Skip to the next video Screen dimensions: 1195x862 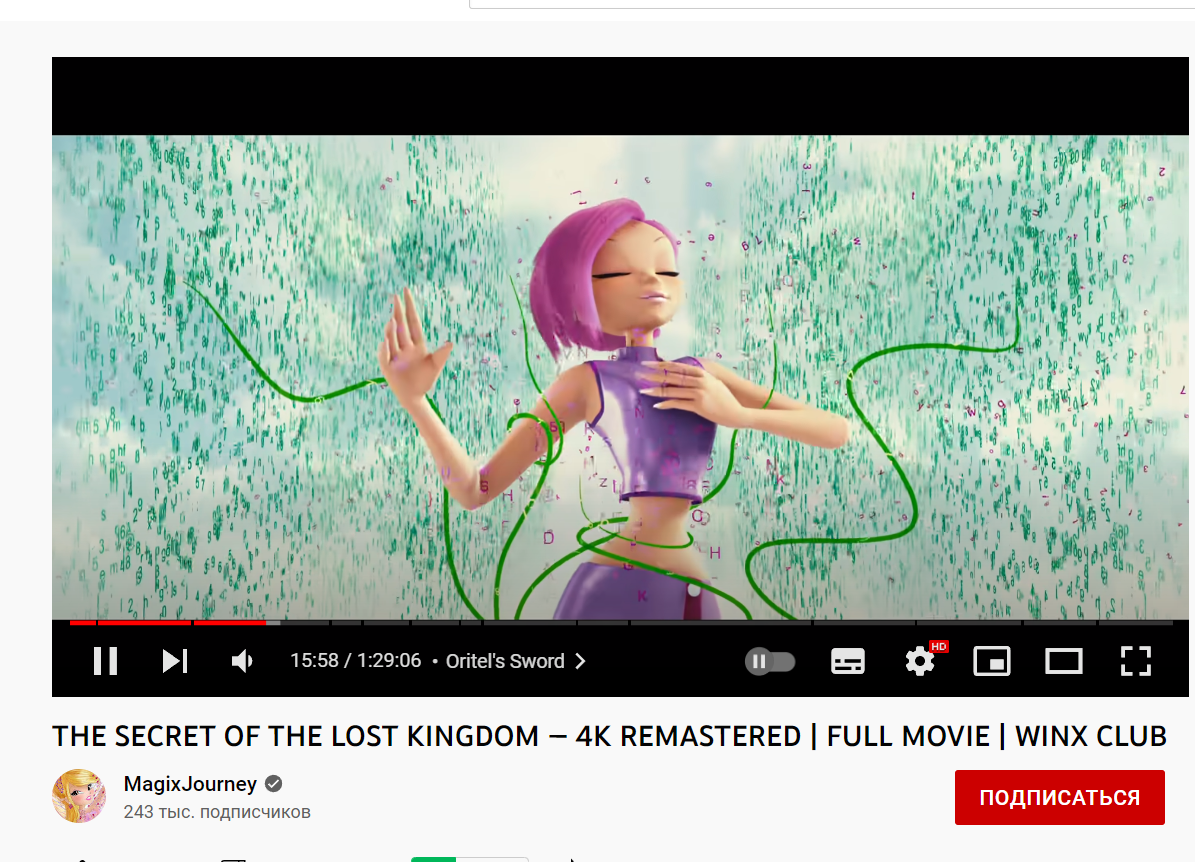coord(175,661)
